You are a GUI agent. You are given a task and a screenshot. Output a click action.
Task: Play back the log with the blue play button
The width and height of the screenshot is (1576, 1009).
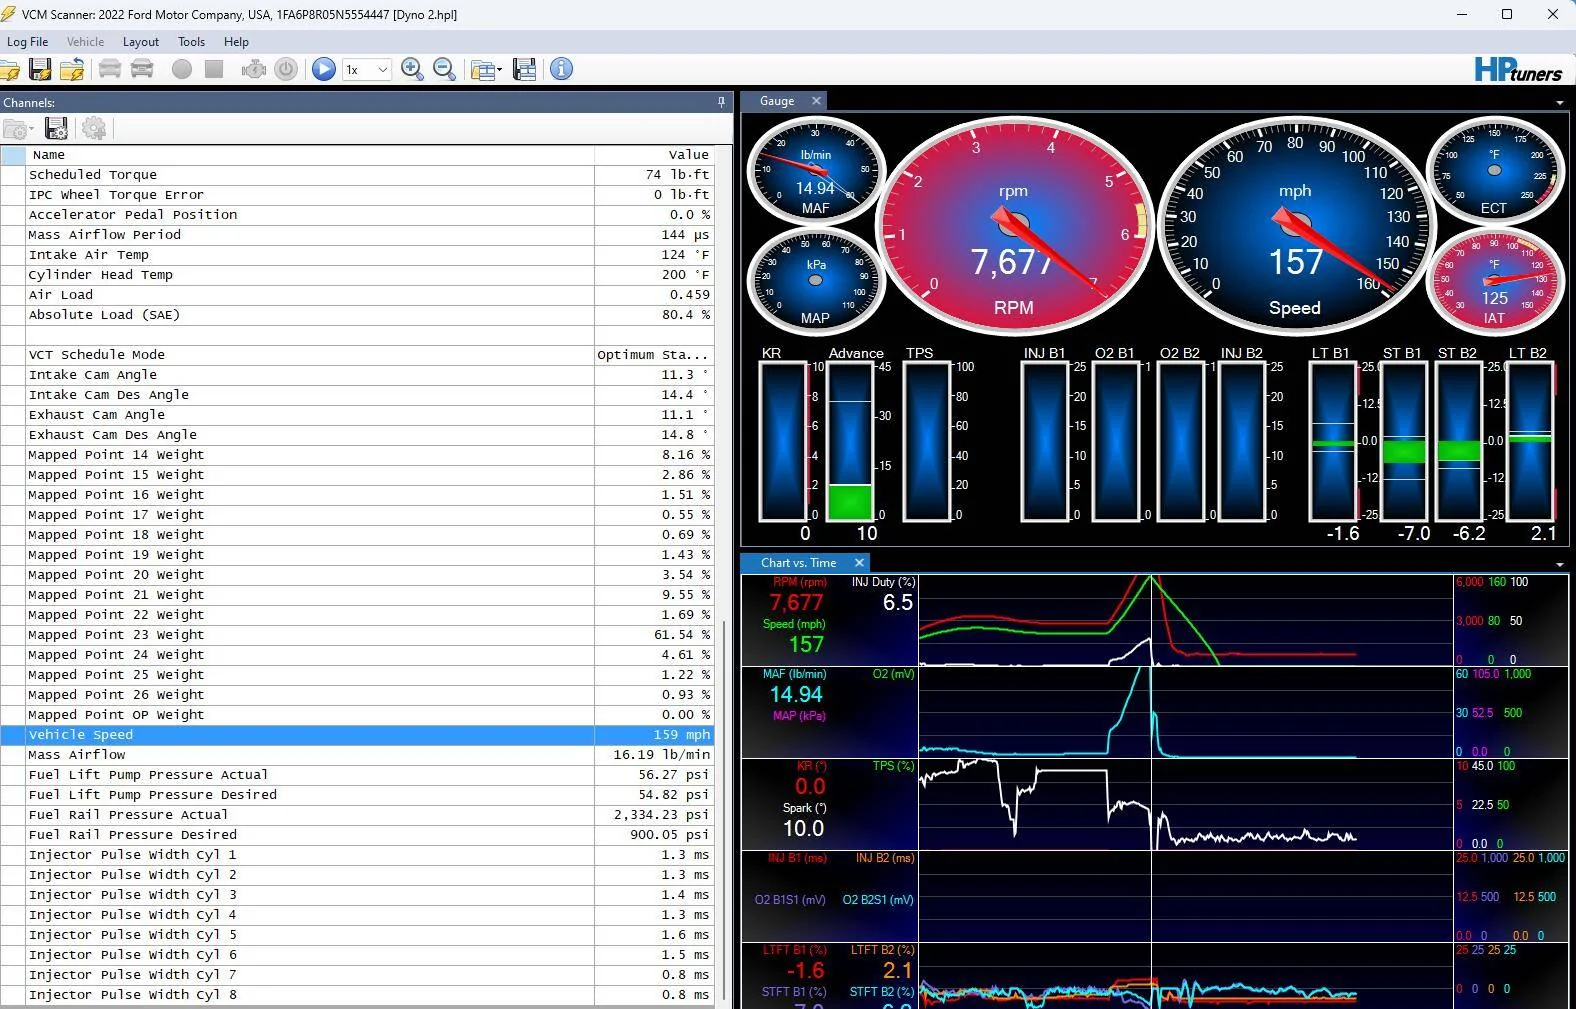coord(323,69)
